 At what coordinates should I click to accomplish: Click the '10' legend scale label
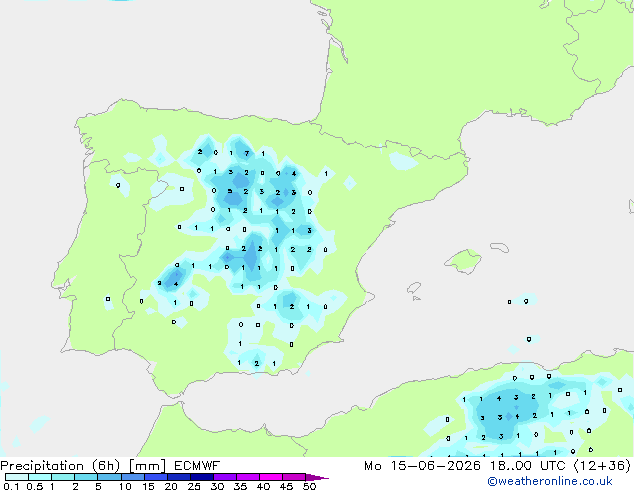[125, 486]
